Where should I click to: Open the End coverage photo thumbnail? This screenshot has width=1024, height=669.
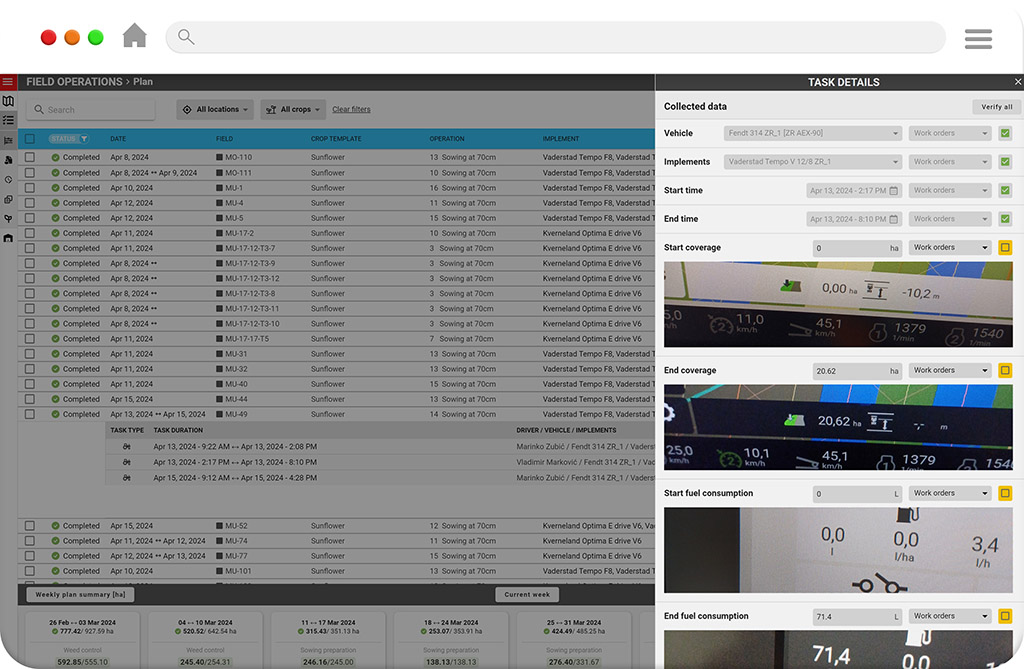tap(839, 427)
